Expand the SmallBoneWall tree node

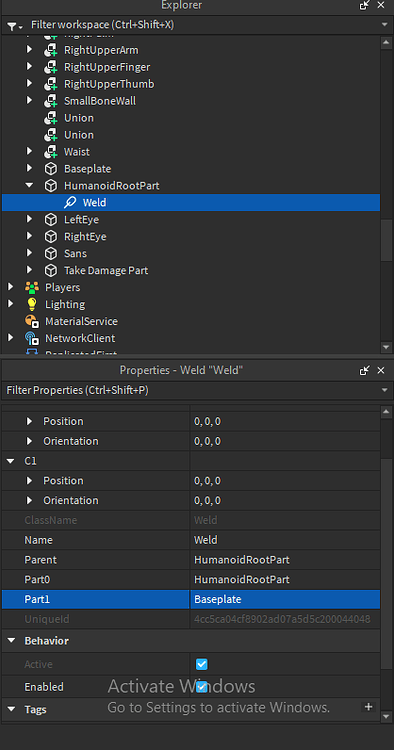click(x=29, y=101)
